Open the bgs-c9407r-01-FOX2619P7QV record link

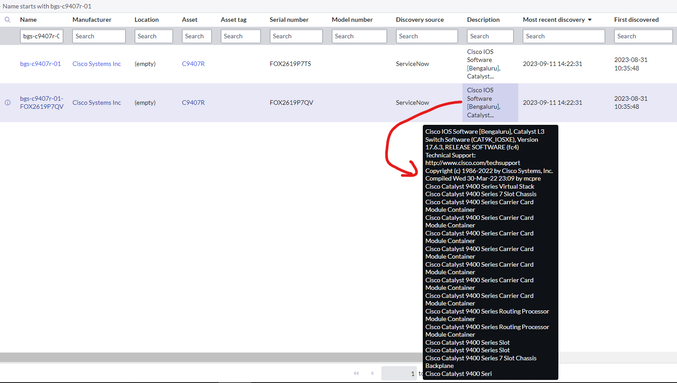(41, 102)
